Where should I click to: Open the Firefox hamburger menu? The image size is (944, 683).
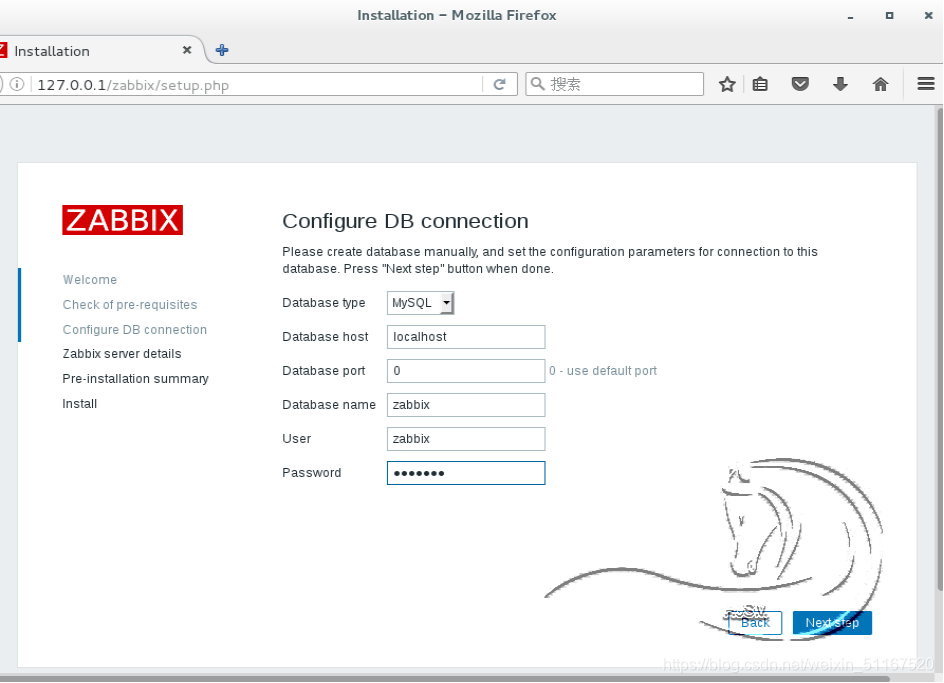coord(926,84)
